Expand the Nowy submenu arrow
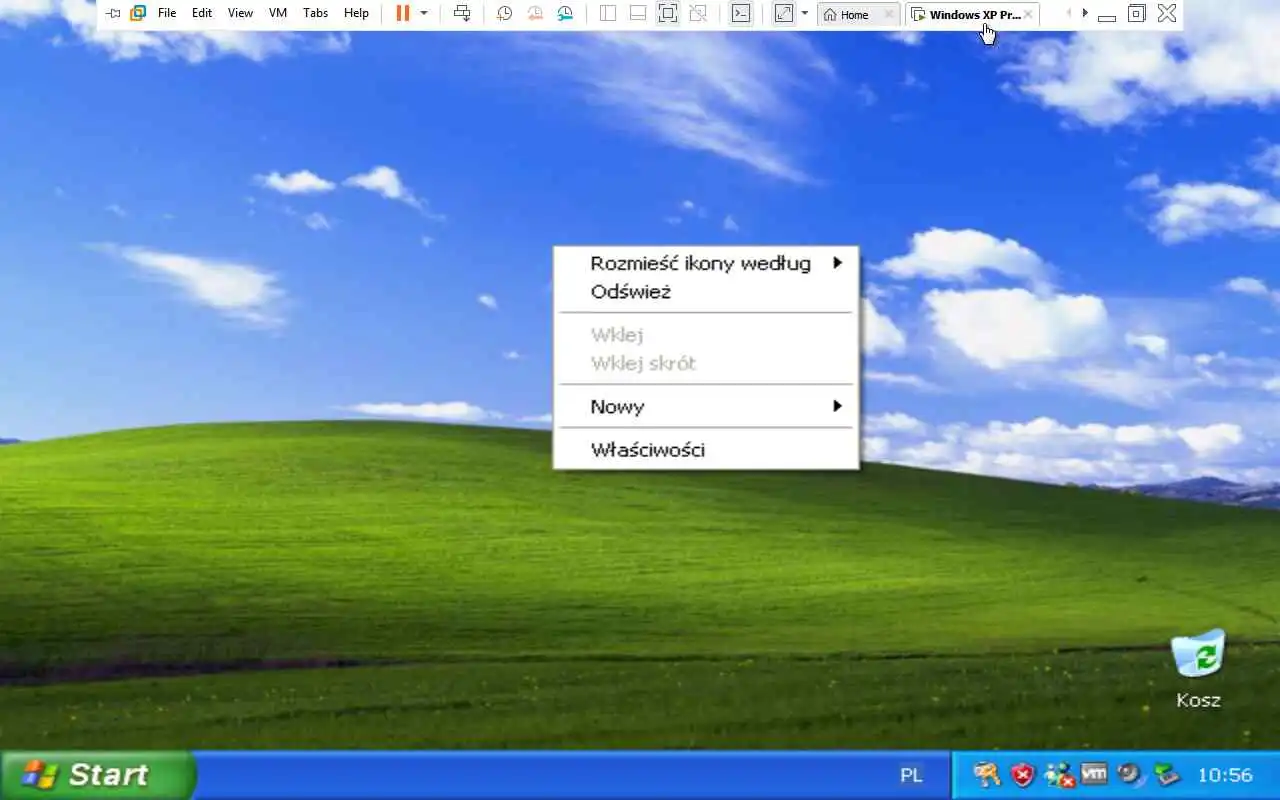The image size is (1280, 800). [x=838, y=406]
